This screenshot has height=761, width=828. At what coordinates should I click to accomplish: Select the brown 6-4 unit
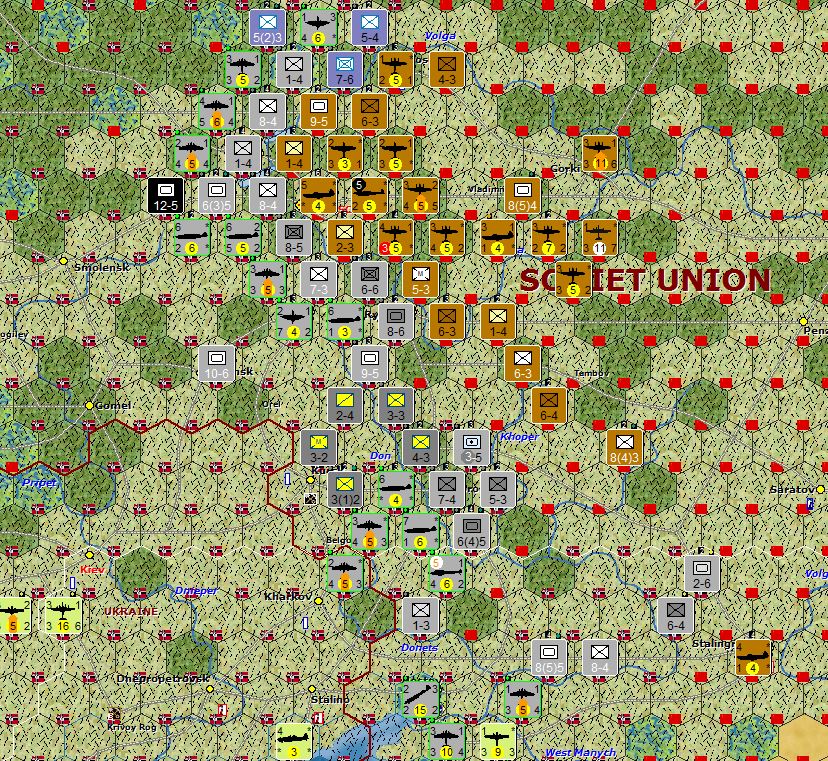(x=549, y=406)
